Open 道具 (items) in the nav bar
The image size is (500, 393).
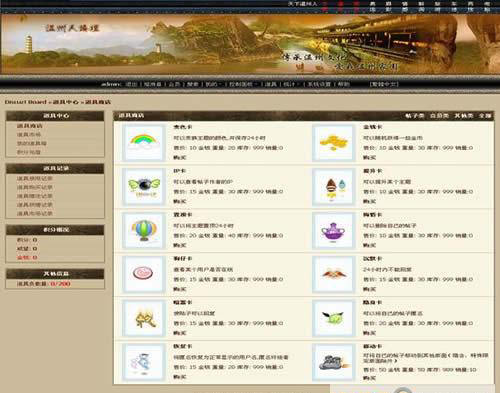point(271,84)
